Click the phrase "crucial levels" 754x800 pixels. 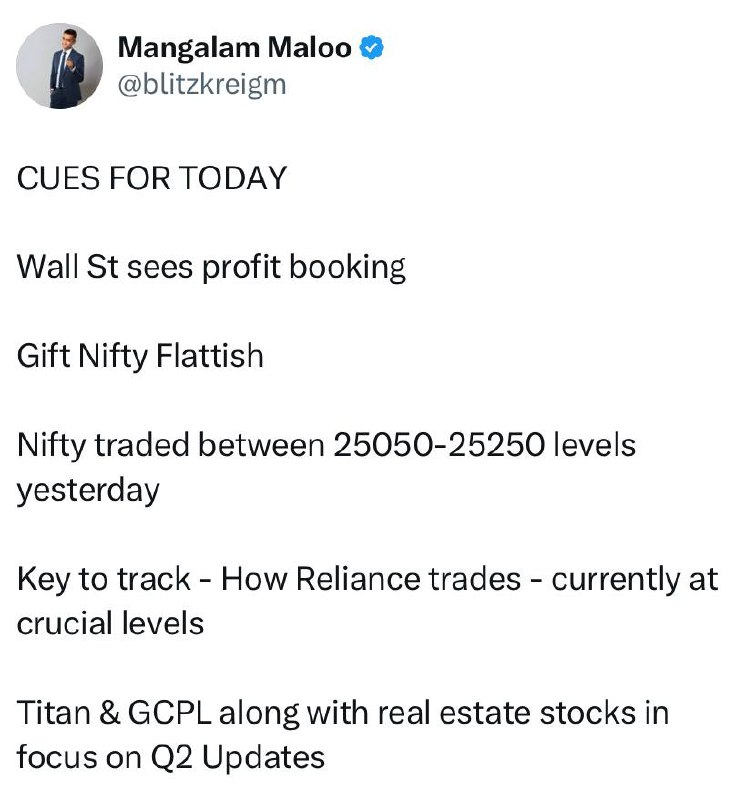point(110,624)
